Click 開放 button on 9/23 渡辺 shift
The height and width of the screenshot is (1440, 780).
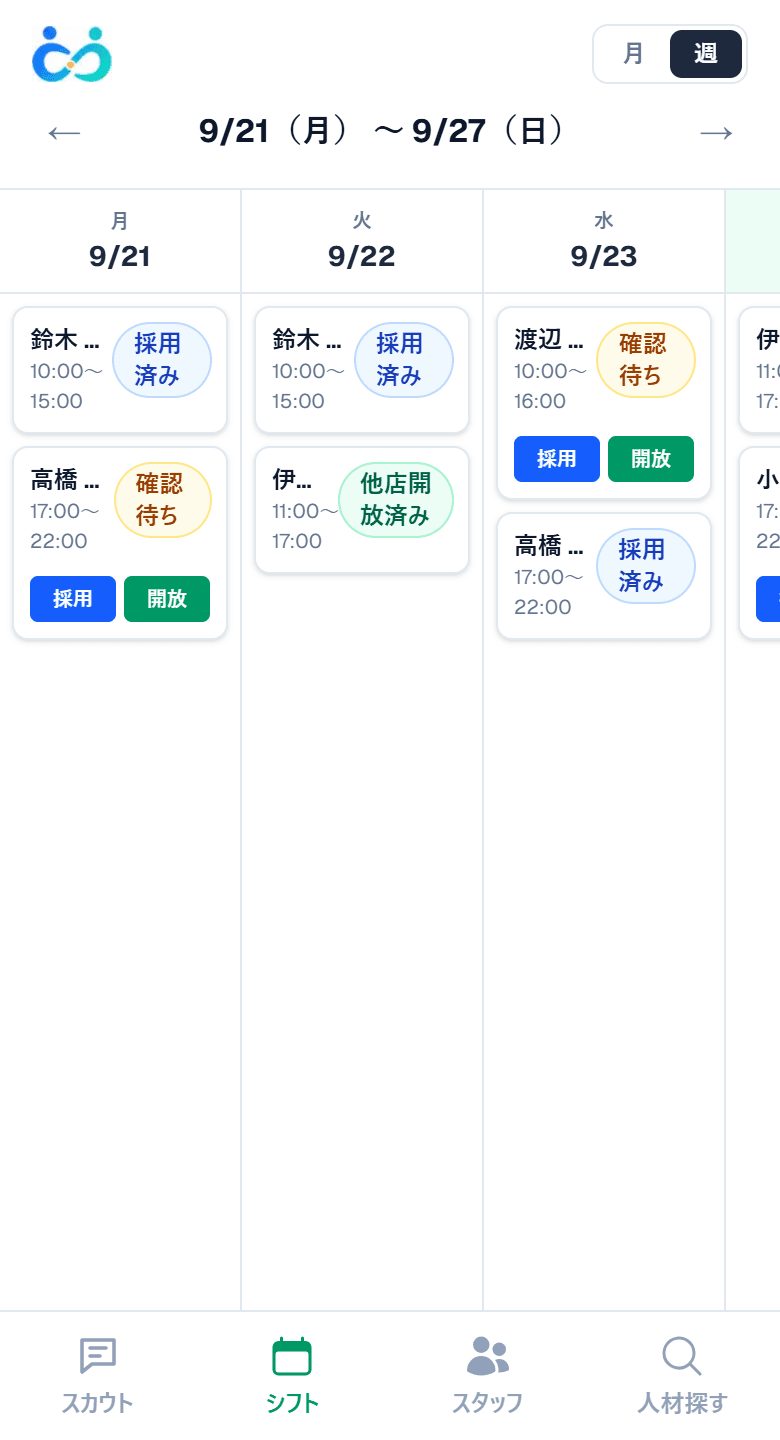651,459
